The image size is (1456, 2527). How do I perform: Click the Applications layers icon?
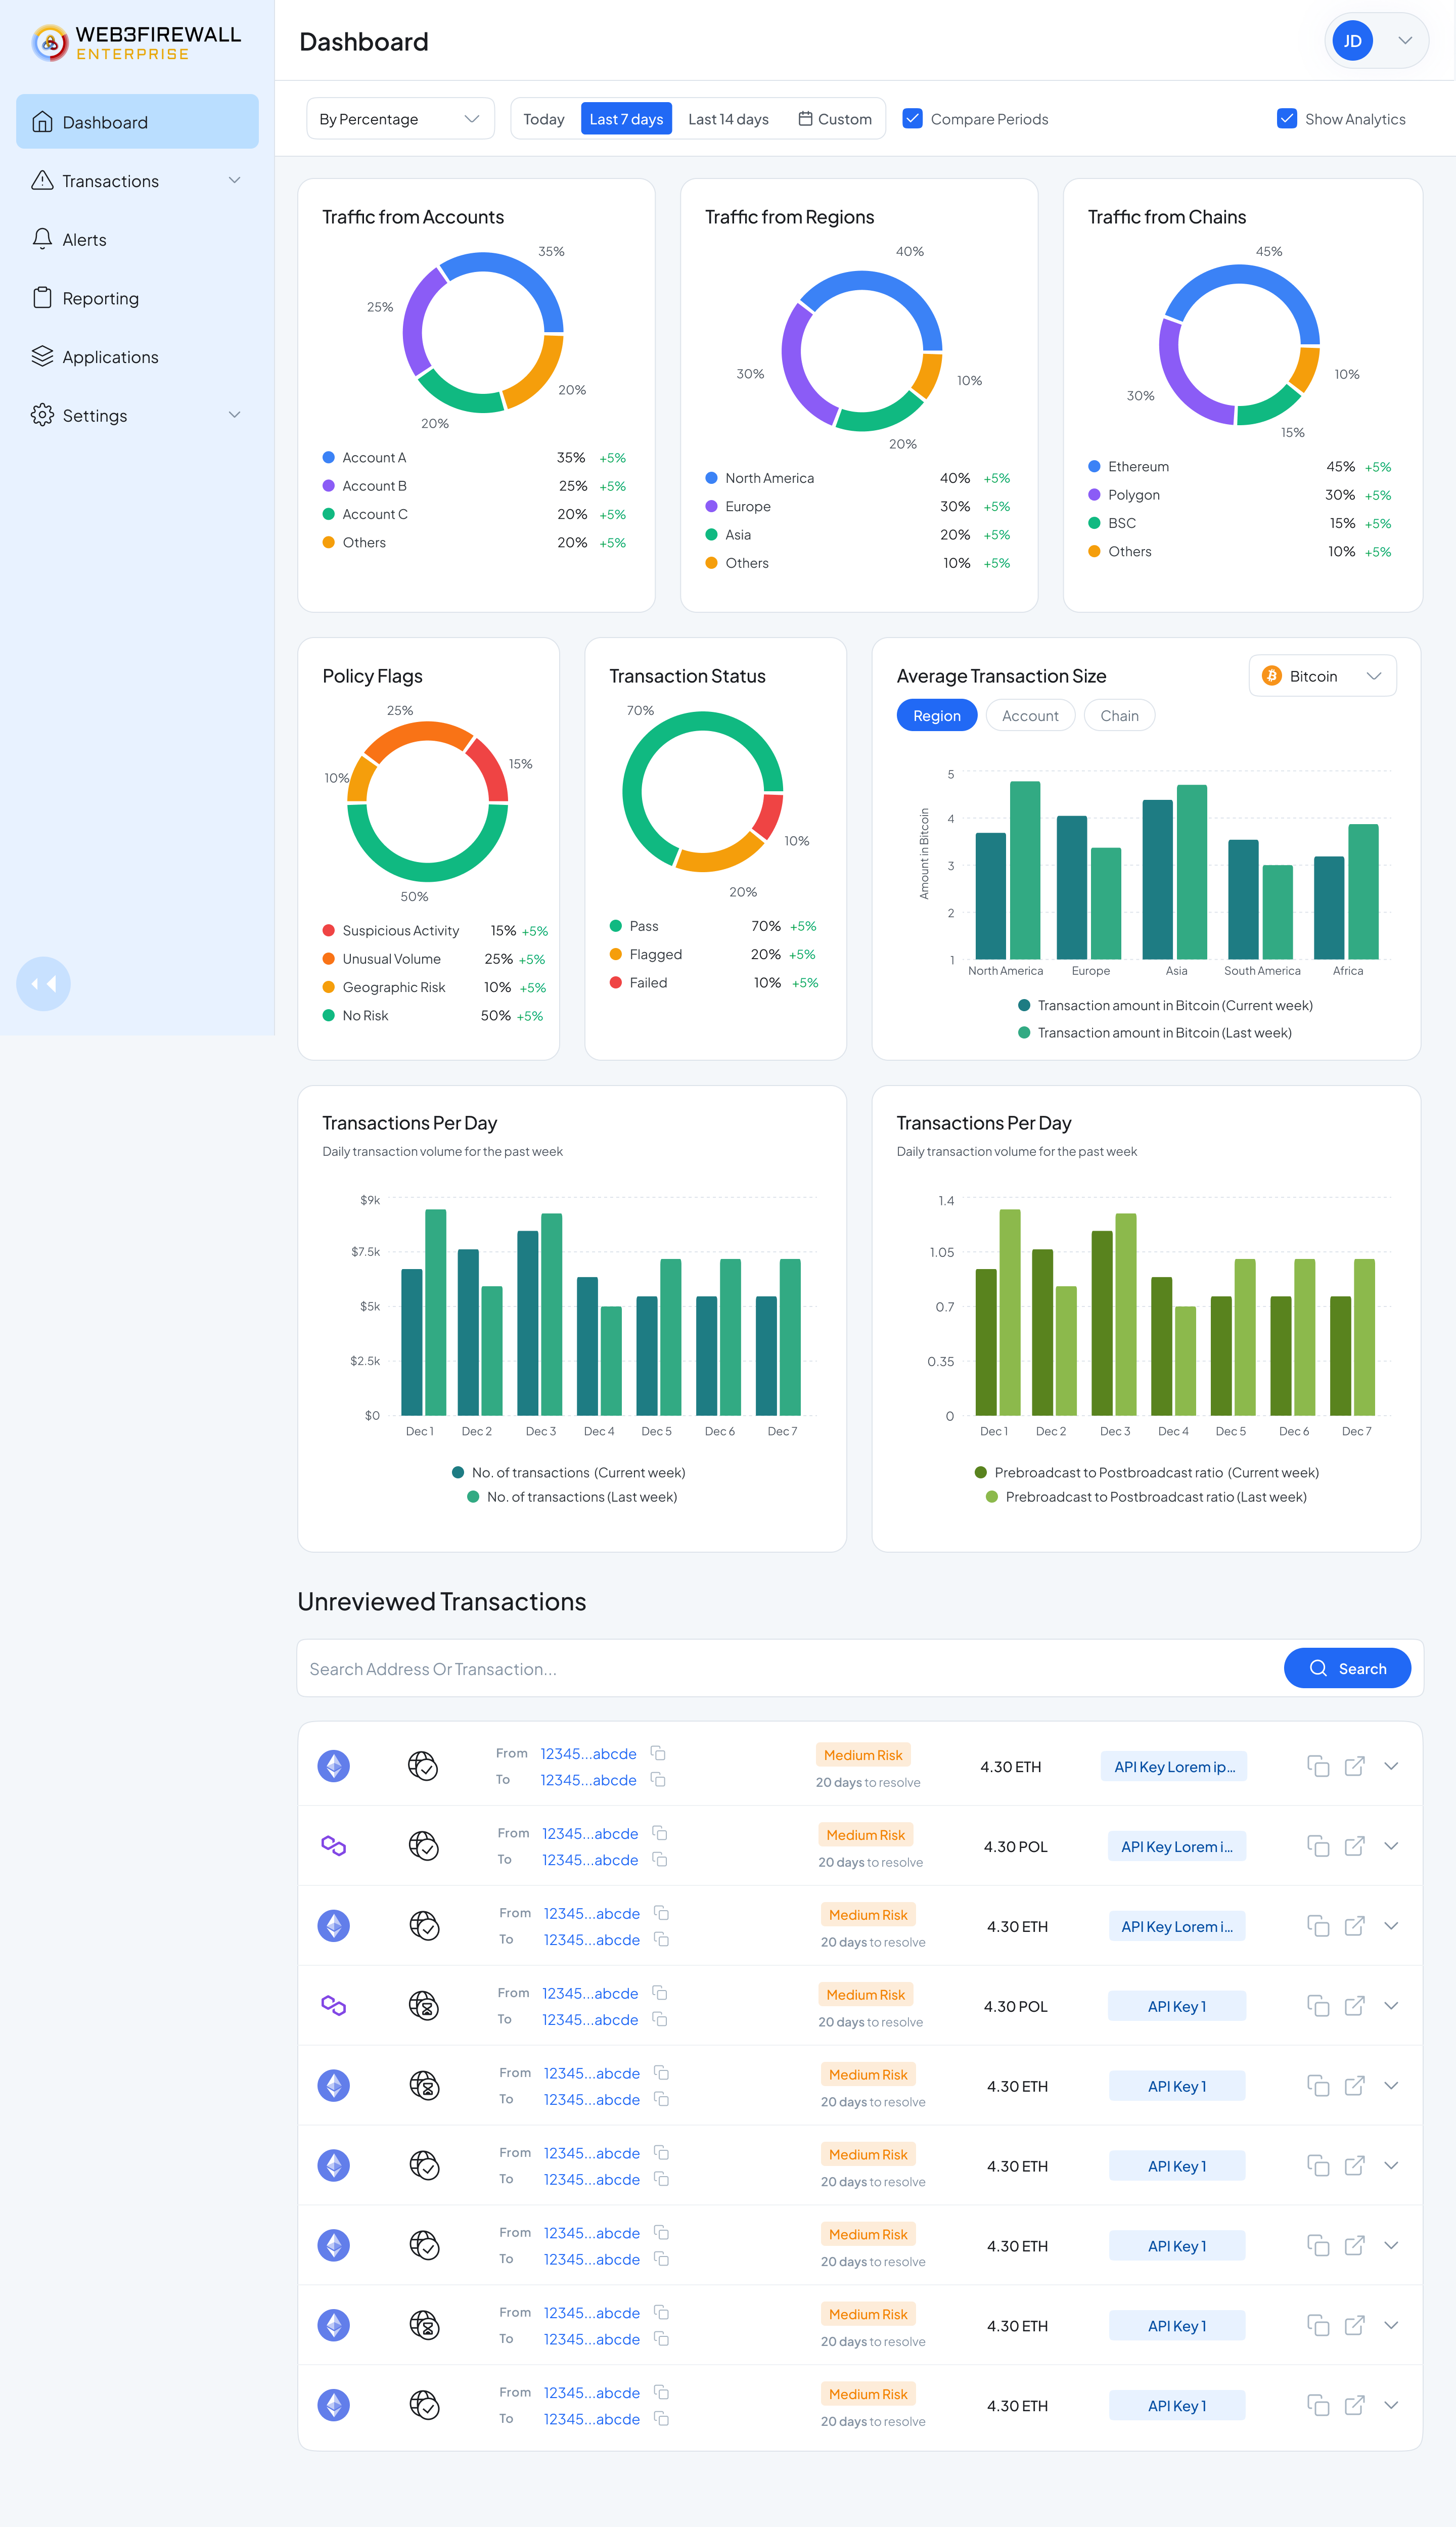click(42, 356)
